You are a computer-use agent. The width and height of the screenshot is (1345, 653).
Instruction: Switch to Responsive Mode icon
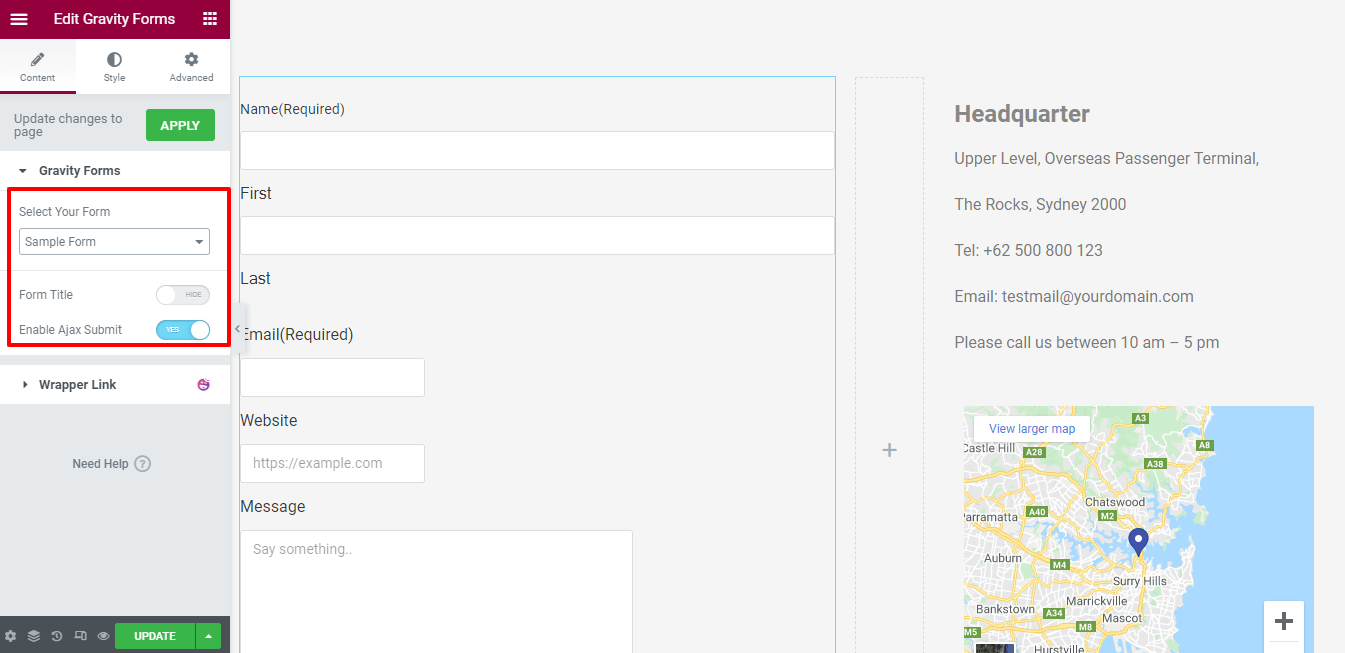click(x=80, y=636)
